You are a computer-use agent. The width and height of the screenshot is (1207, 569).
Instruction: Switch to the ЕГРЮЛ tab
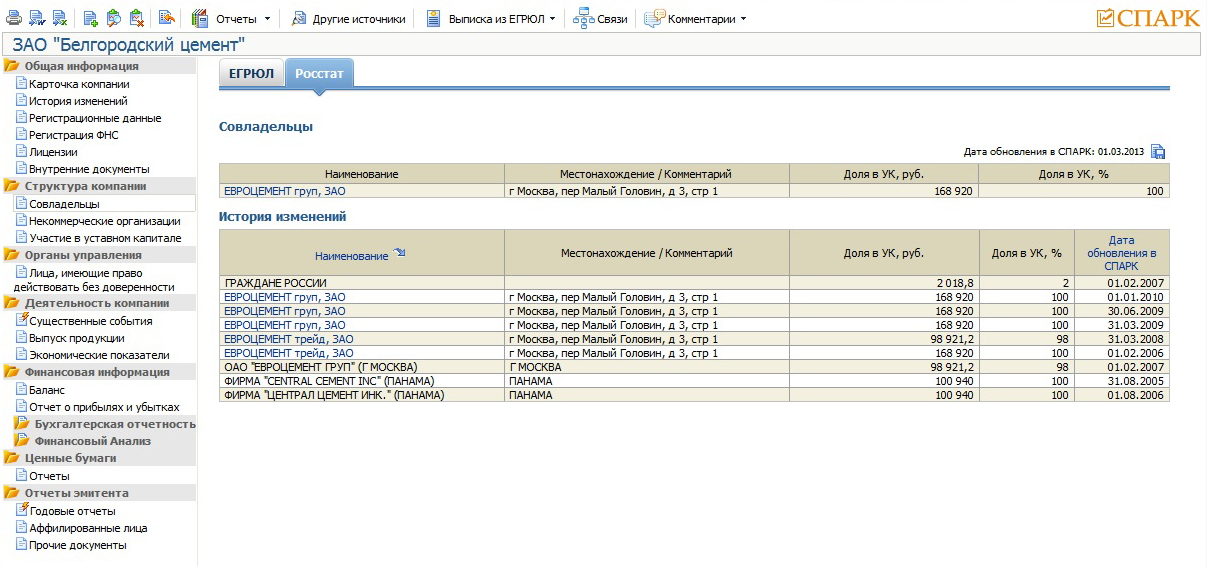[251, 74]
